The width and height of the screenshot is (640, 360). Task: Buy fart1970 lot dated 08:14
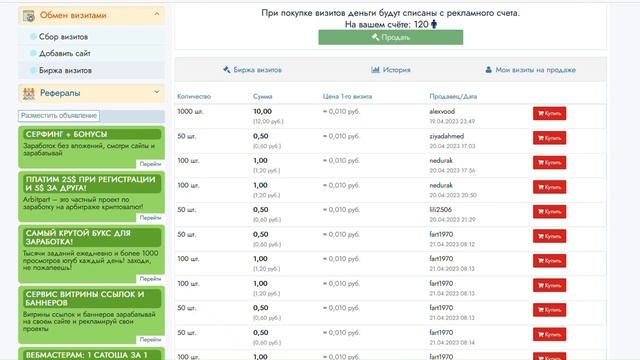tap(549, 334)
